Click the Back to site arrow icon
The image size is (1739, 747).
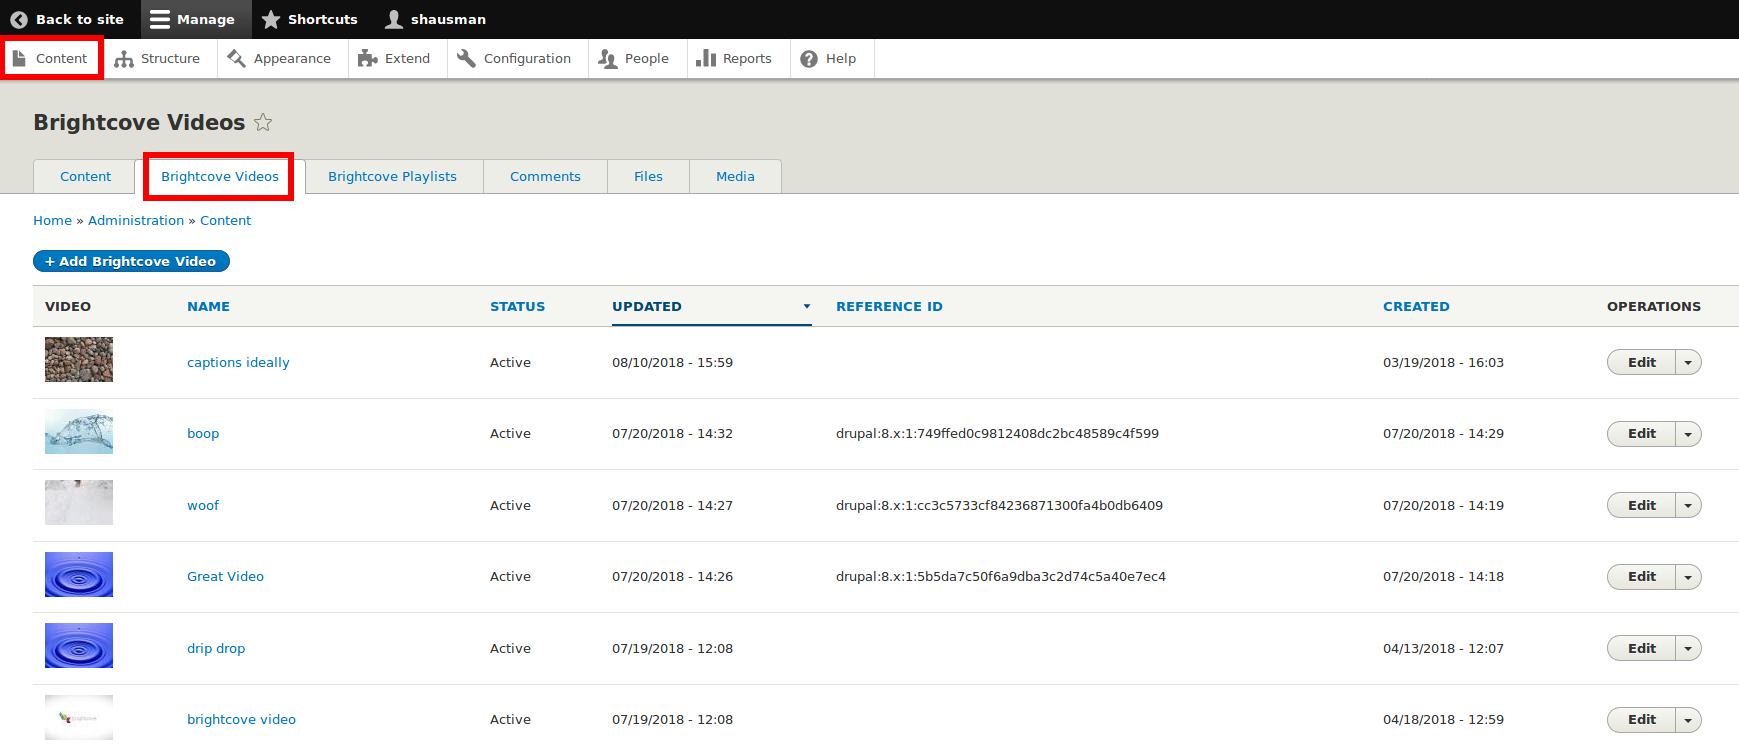point(19,19)
